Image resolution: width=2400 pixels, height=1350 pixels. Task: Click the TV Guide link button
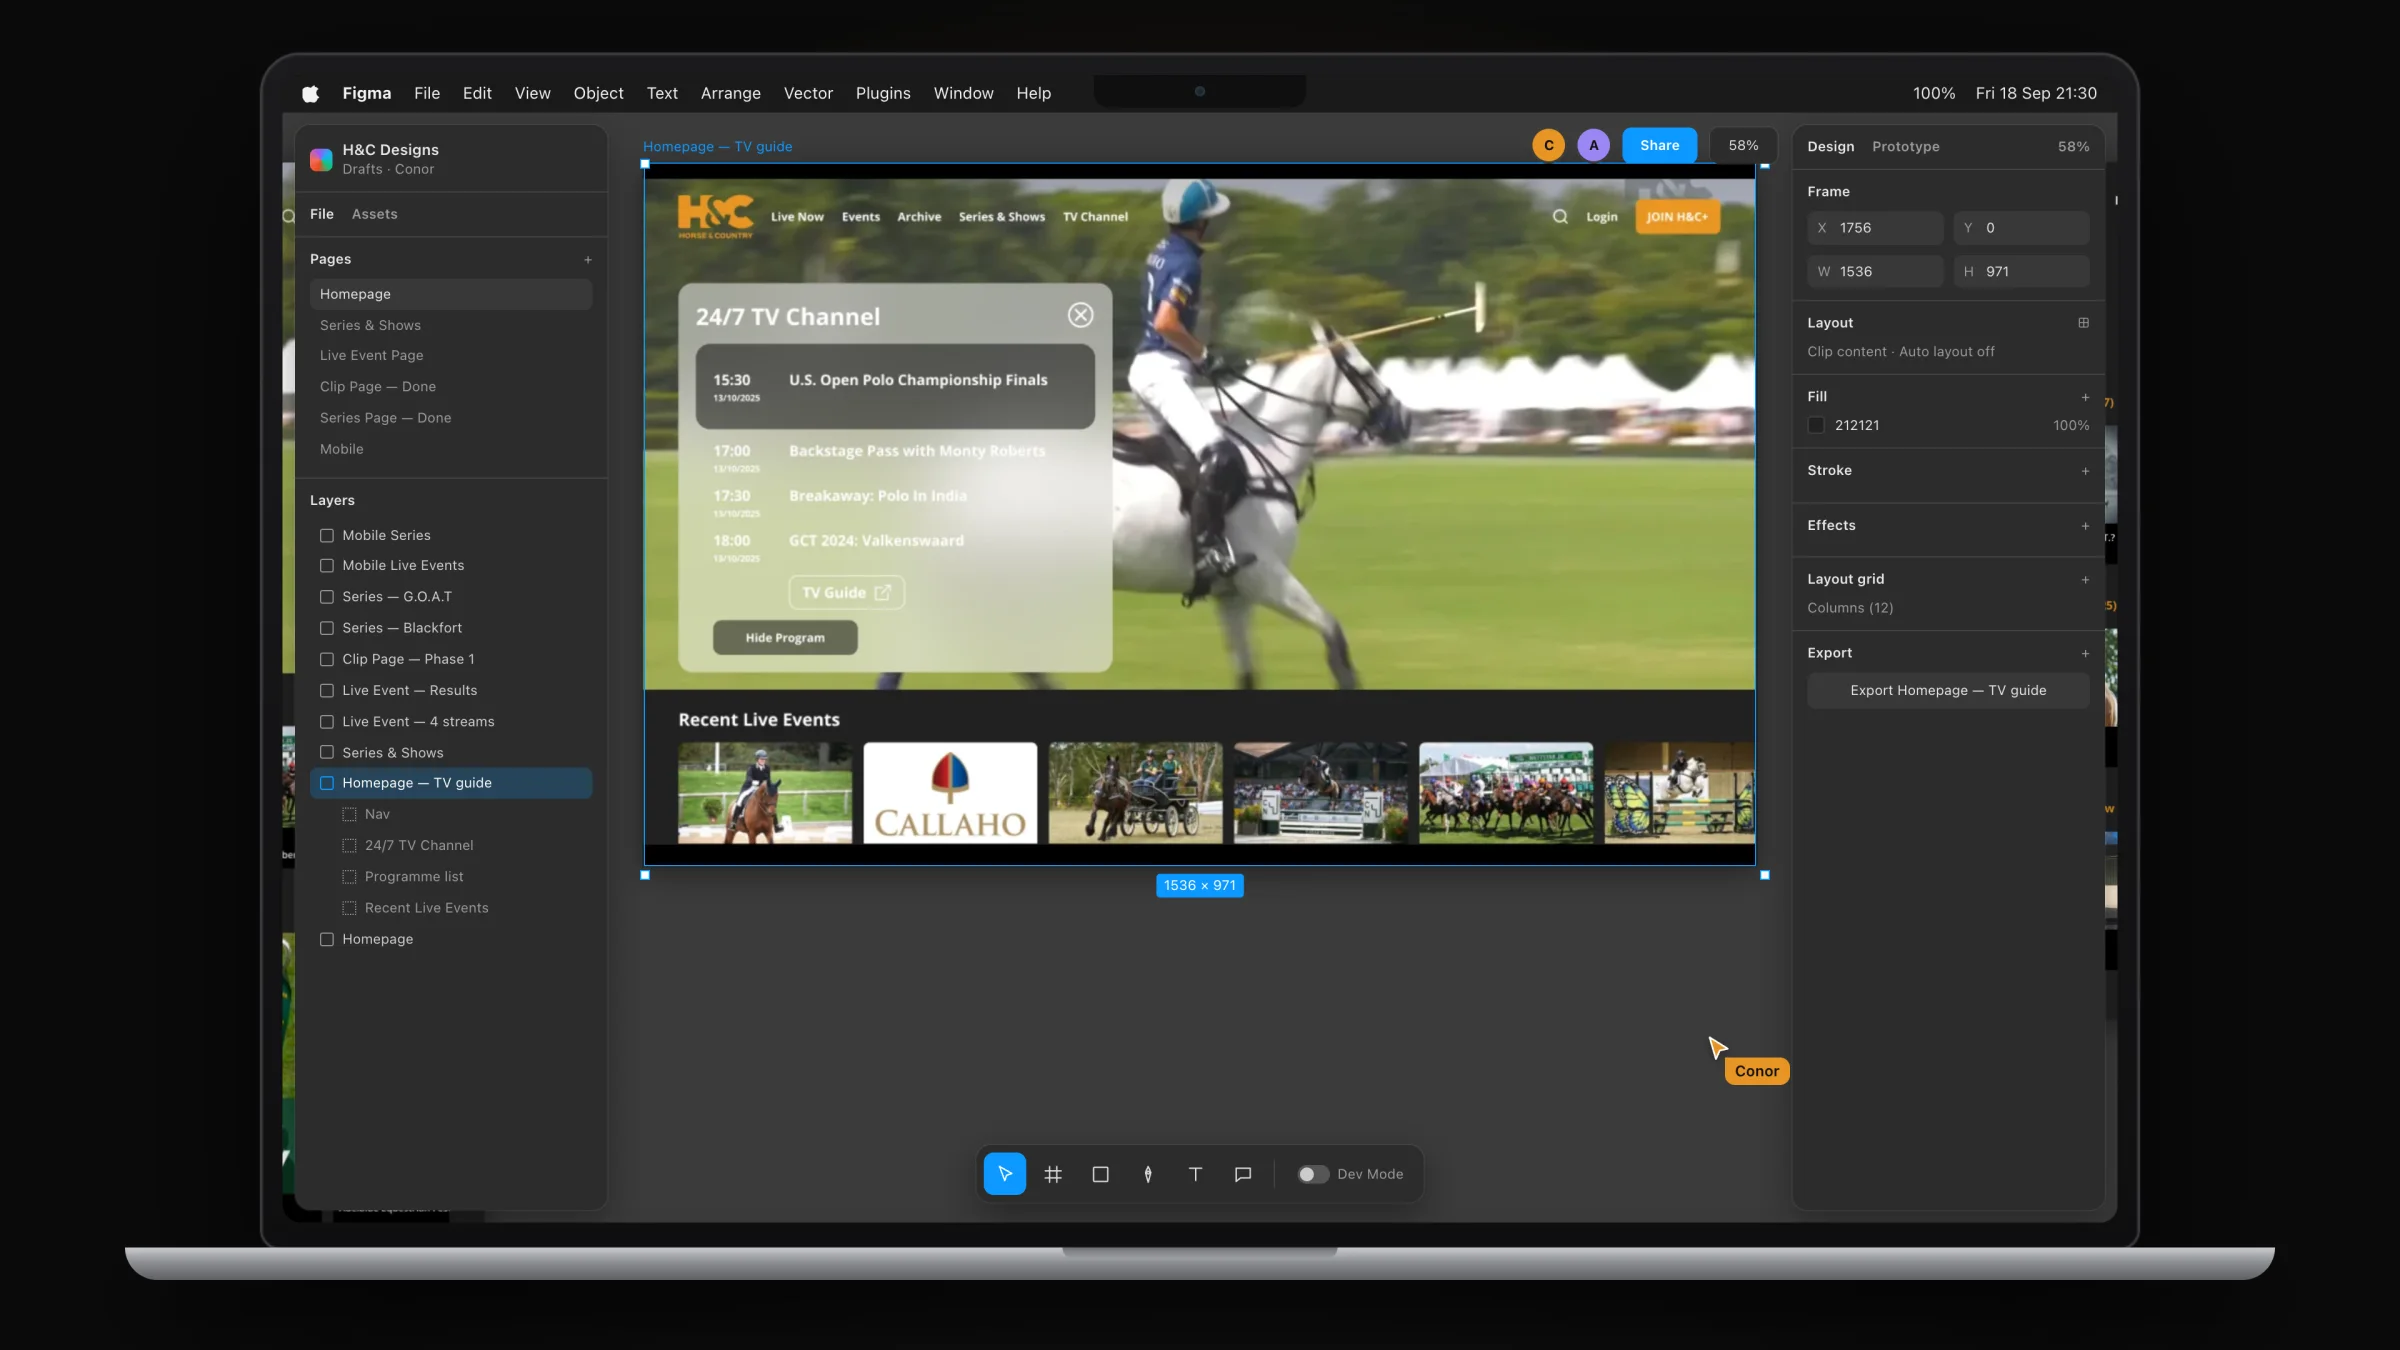tap(846, 592)
